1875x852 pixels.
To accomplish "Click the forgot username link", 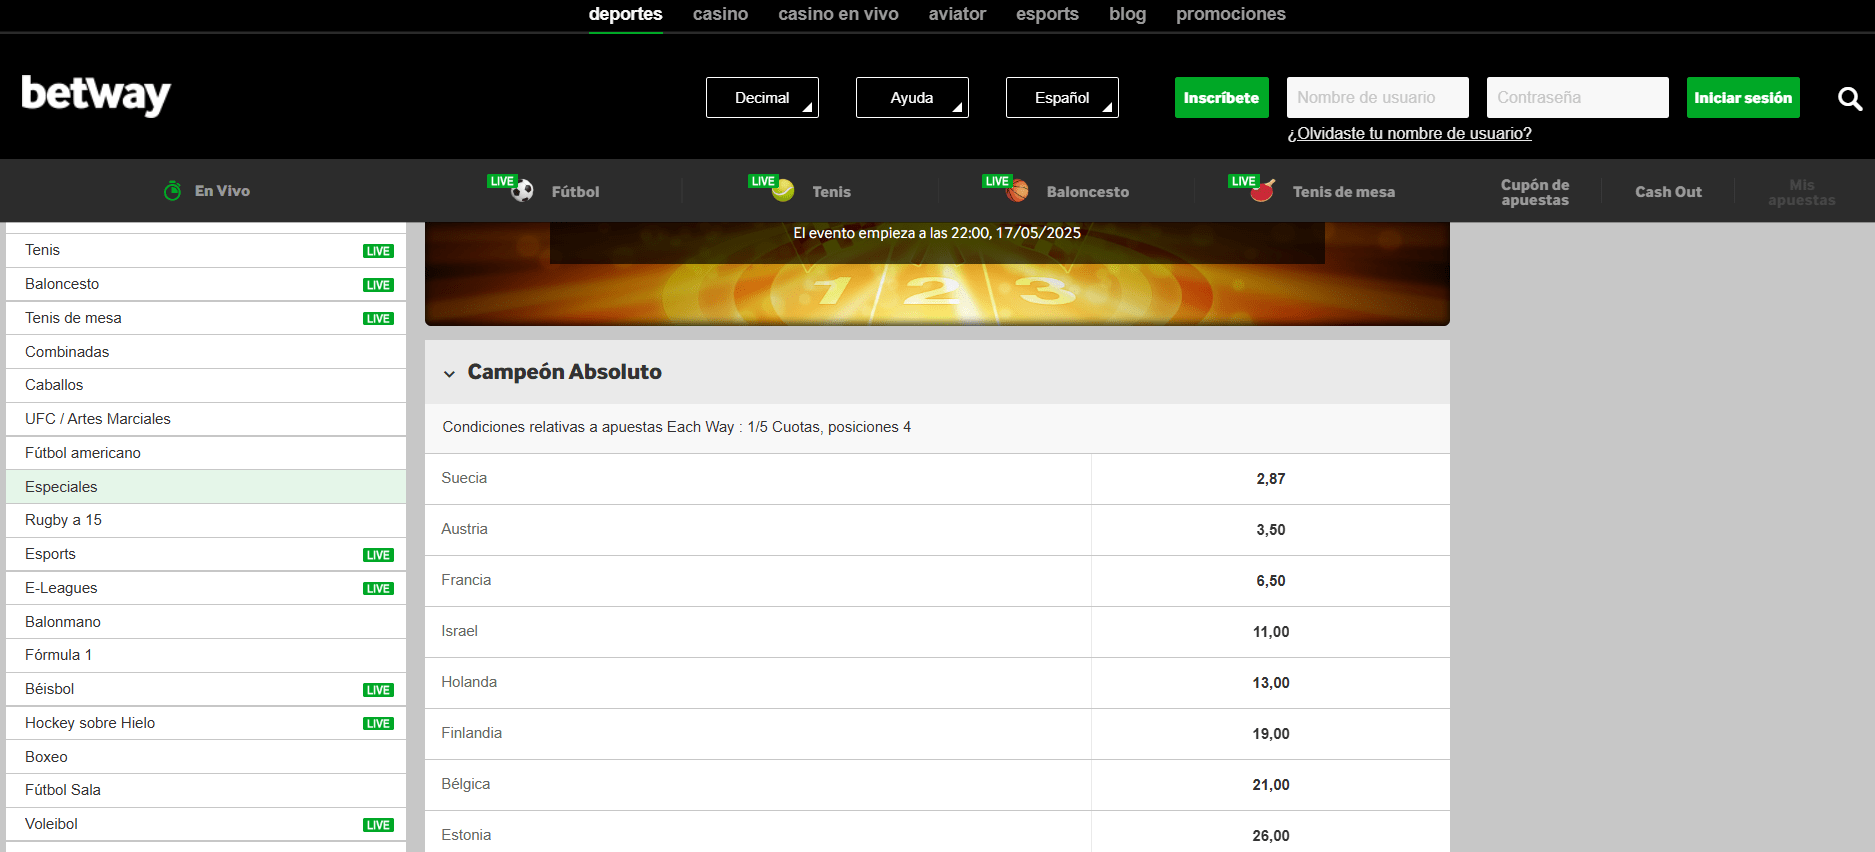I will click(x=1410, y=133).
